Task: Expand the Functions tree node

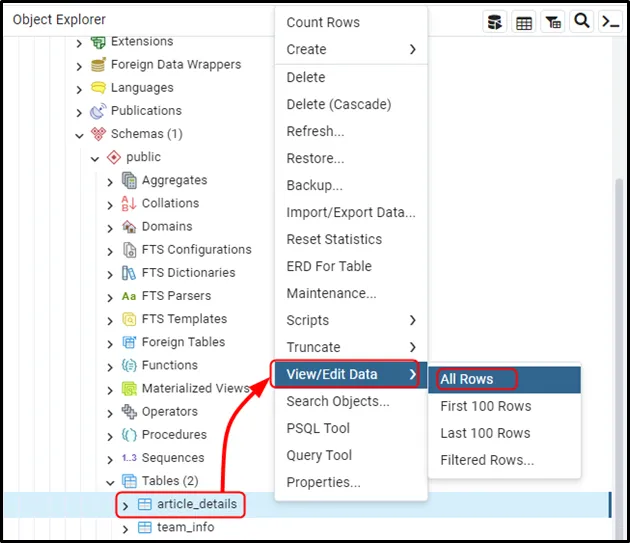Action: pyautogui.click(x=111, y=366)
